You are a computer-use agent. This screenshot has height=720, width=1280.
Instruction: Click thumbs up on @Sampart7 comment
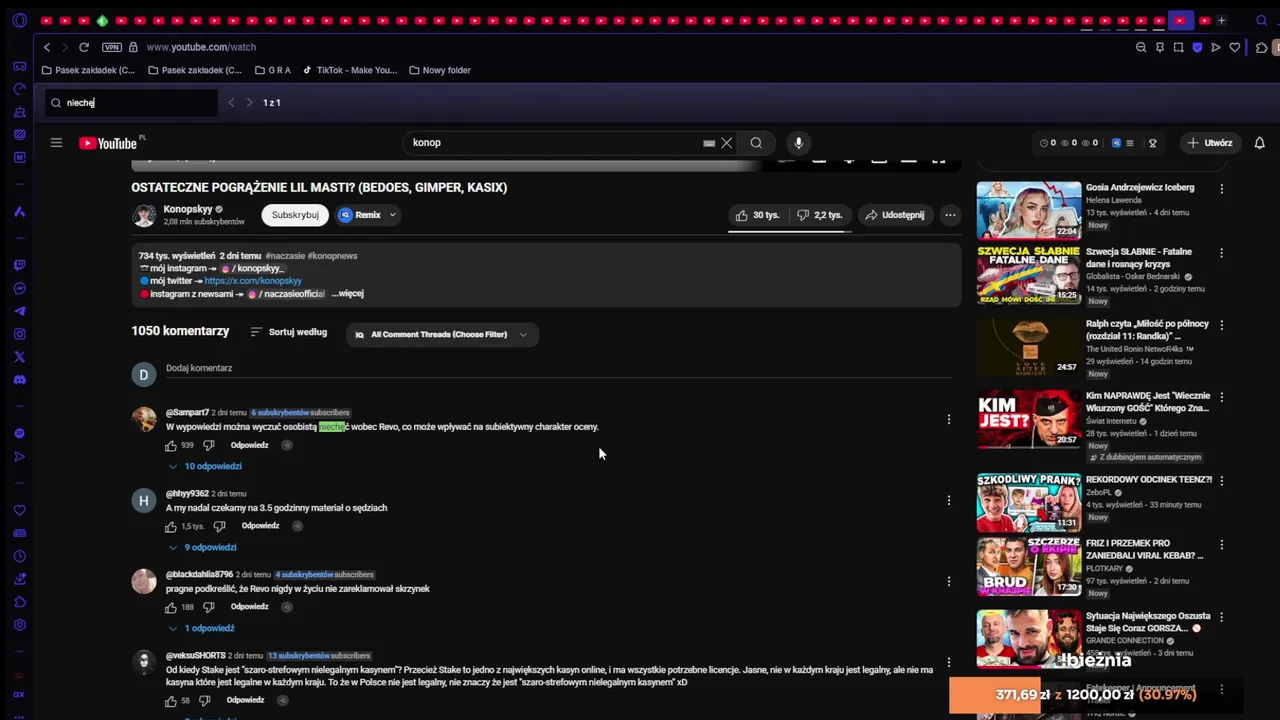(171, 445)
